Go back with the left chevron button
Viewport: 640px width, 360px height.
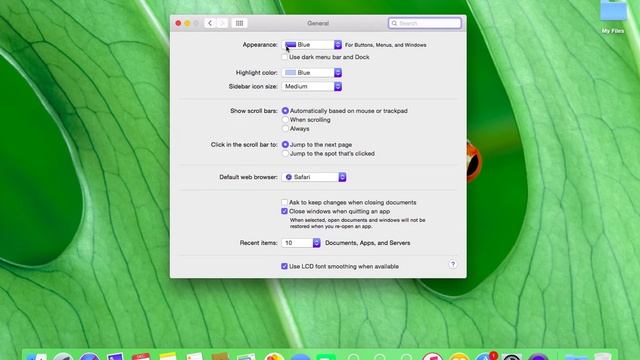pos(210,23)
